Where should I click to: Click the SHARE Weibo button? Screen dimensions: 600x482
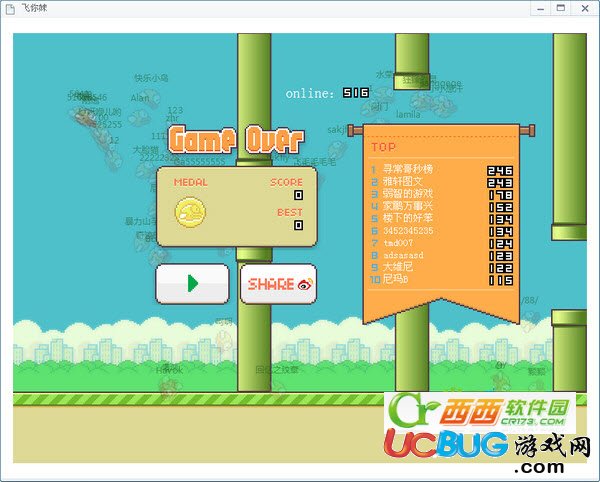(278, 284)
